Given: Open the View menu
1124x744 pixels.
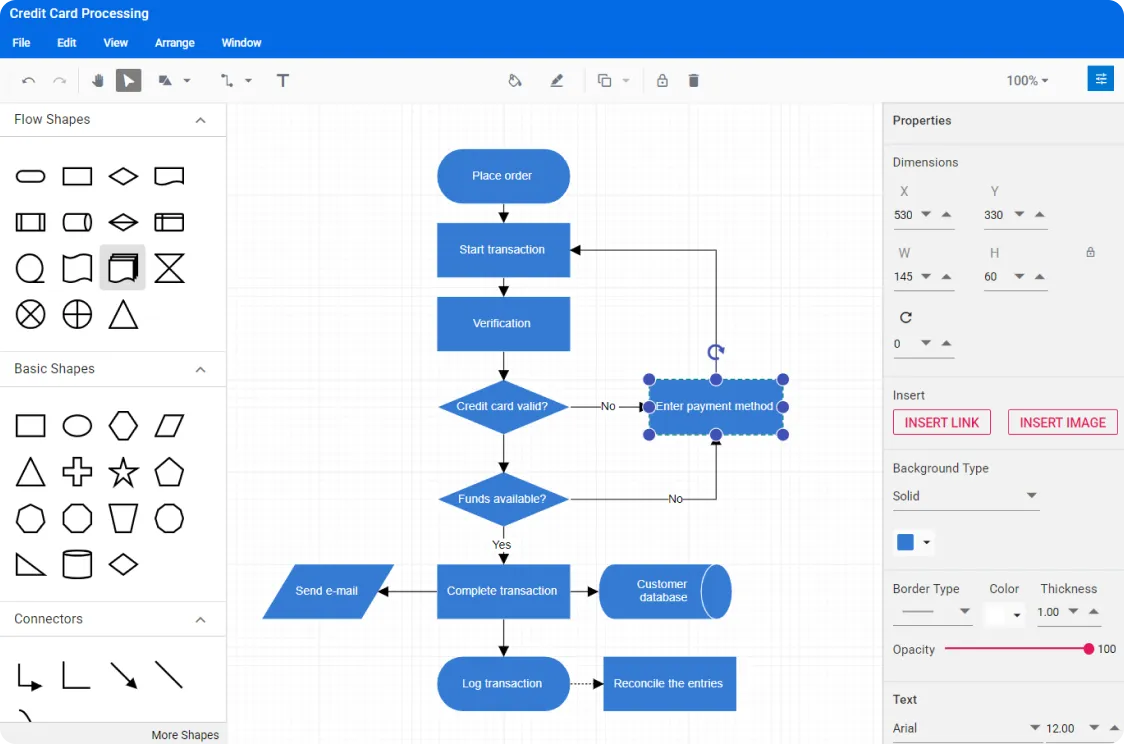Looking at the screenshot, I should coord(115,43).
